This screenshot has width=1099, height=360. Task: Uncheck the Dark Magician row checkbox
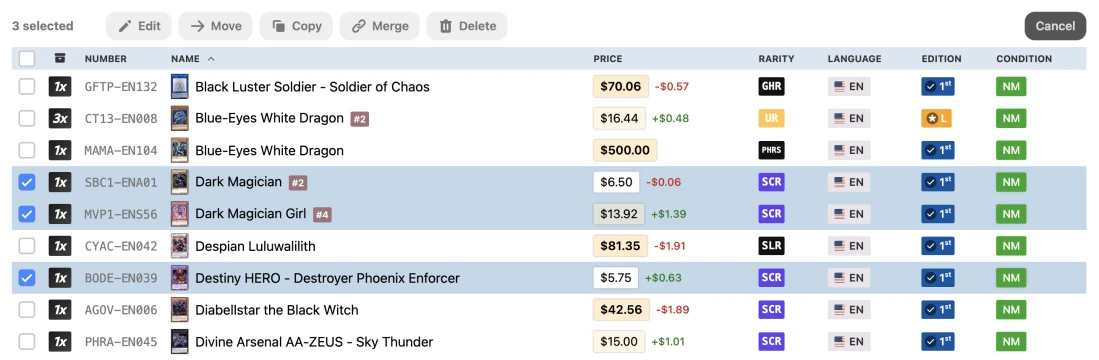[x=27, y=182]
